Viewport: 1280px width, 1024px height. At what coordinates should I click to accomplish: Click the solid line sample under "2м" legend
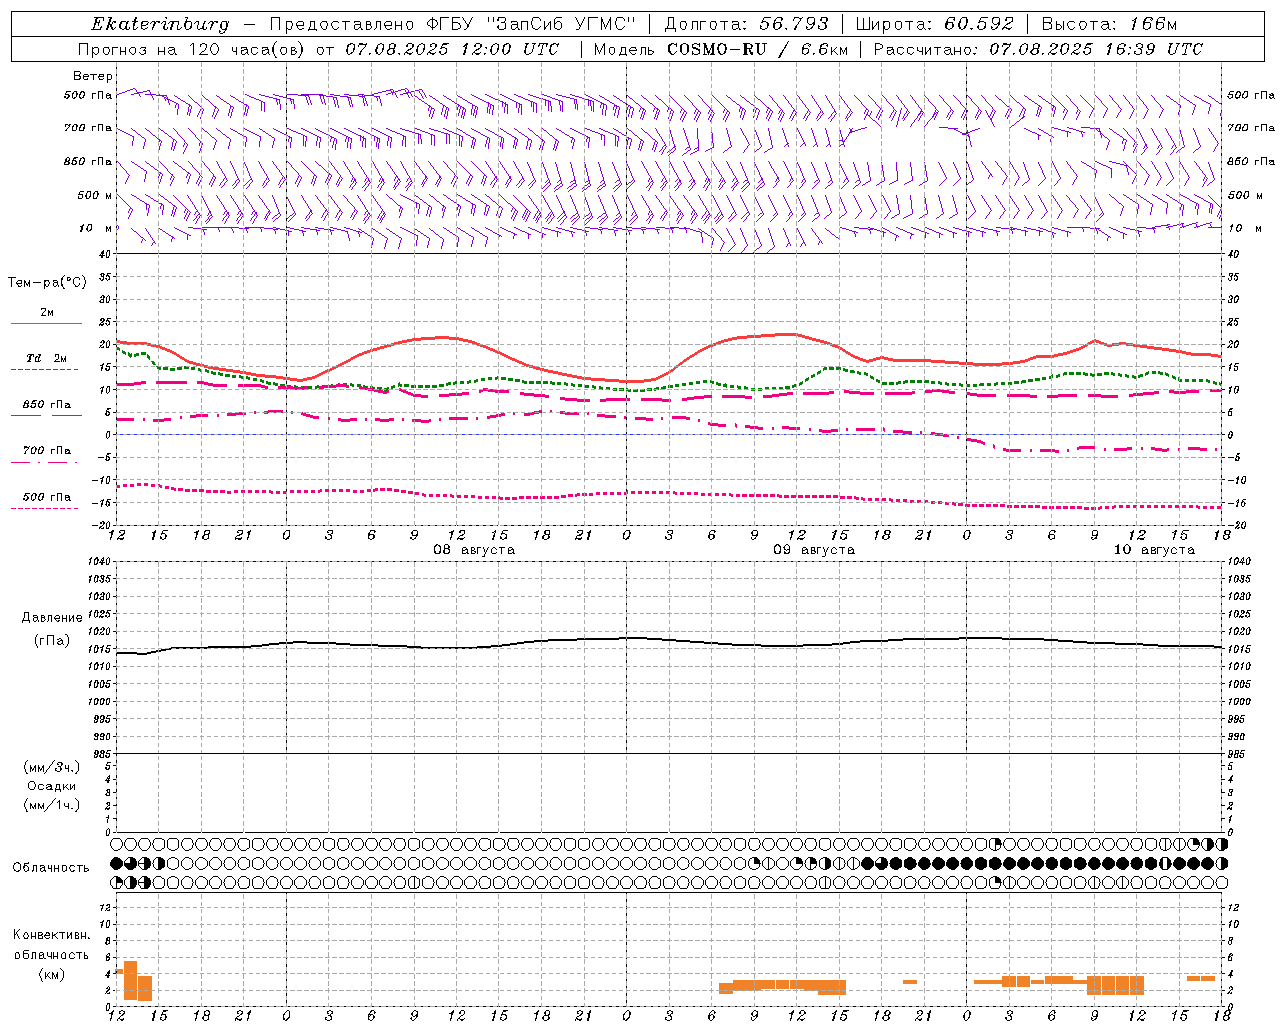46,324
